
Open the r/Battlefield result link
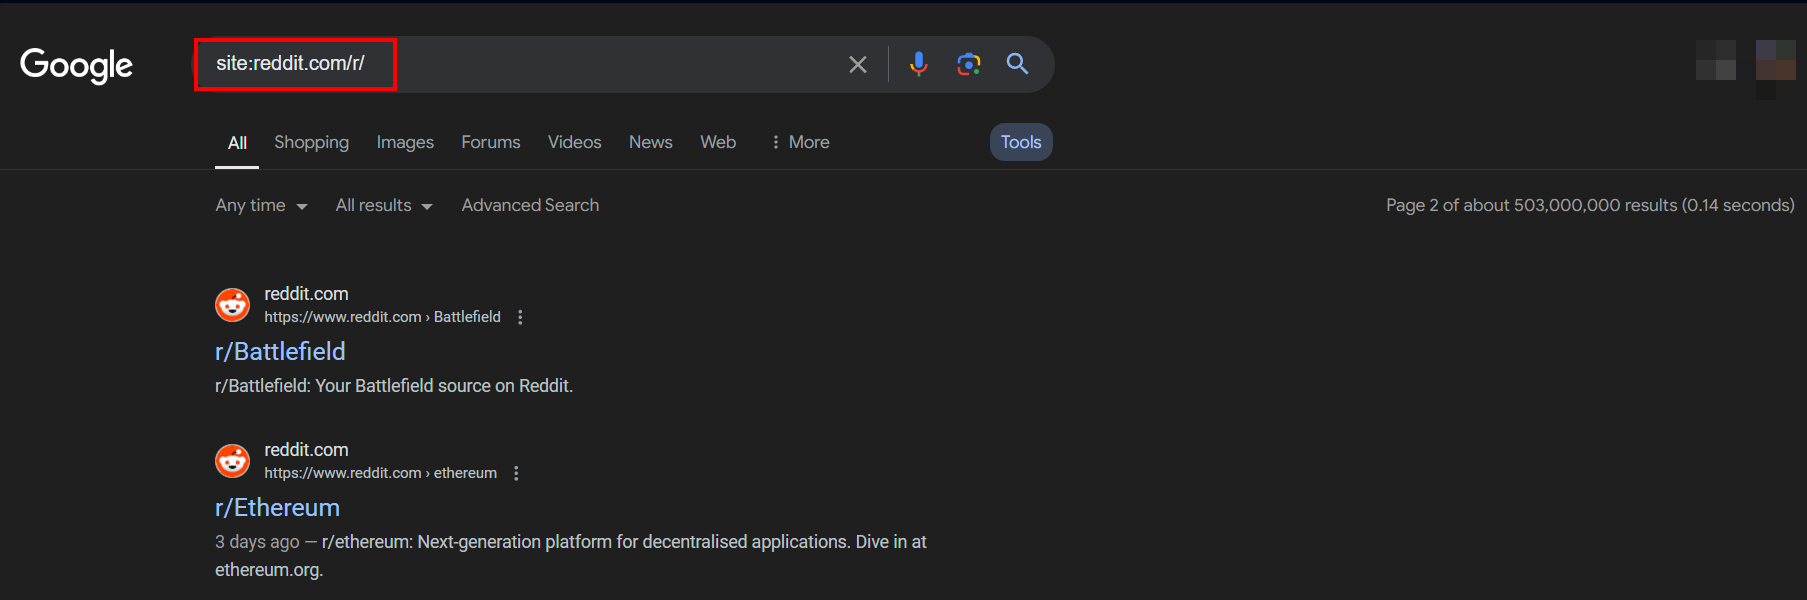point(280,352)
